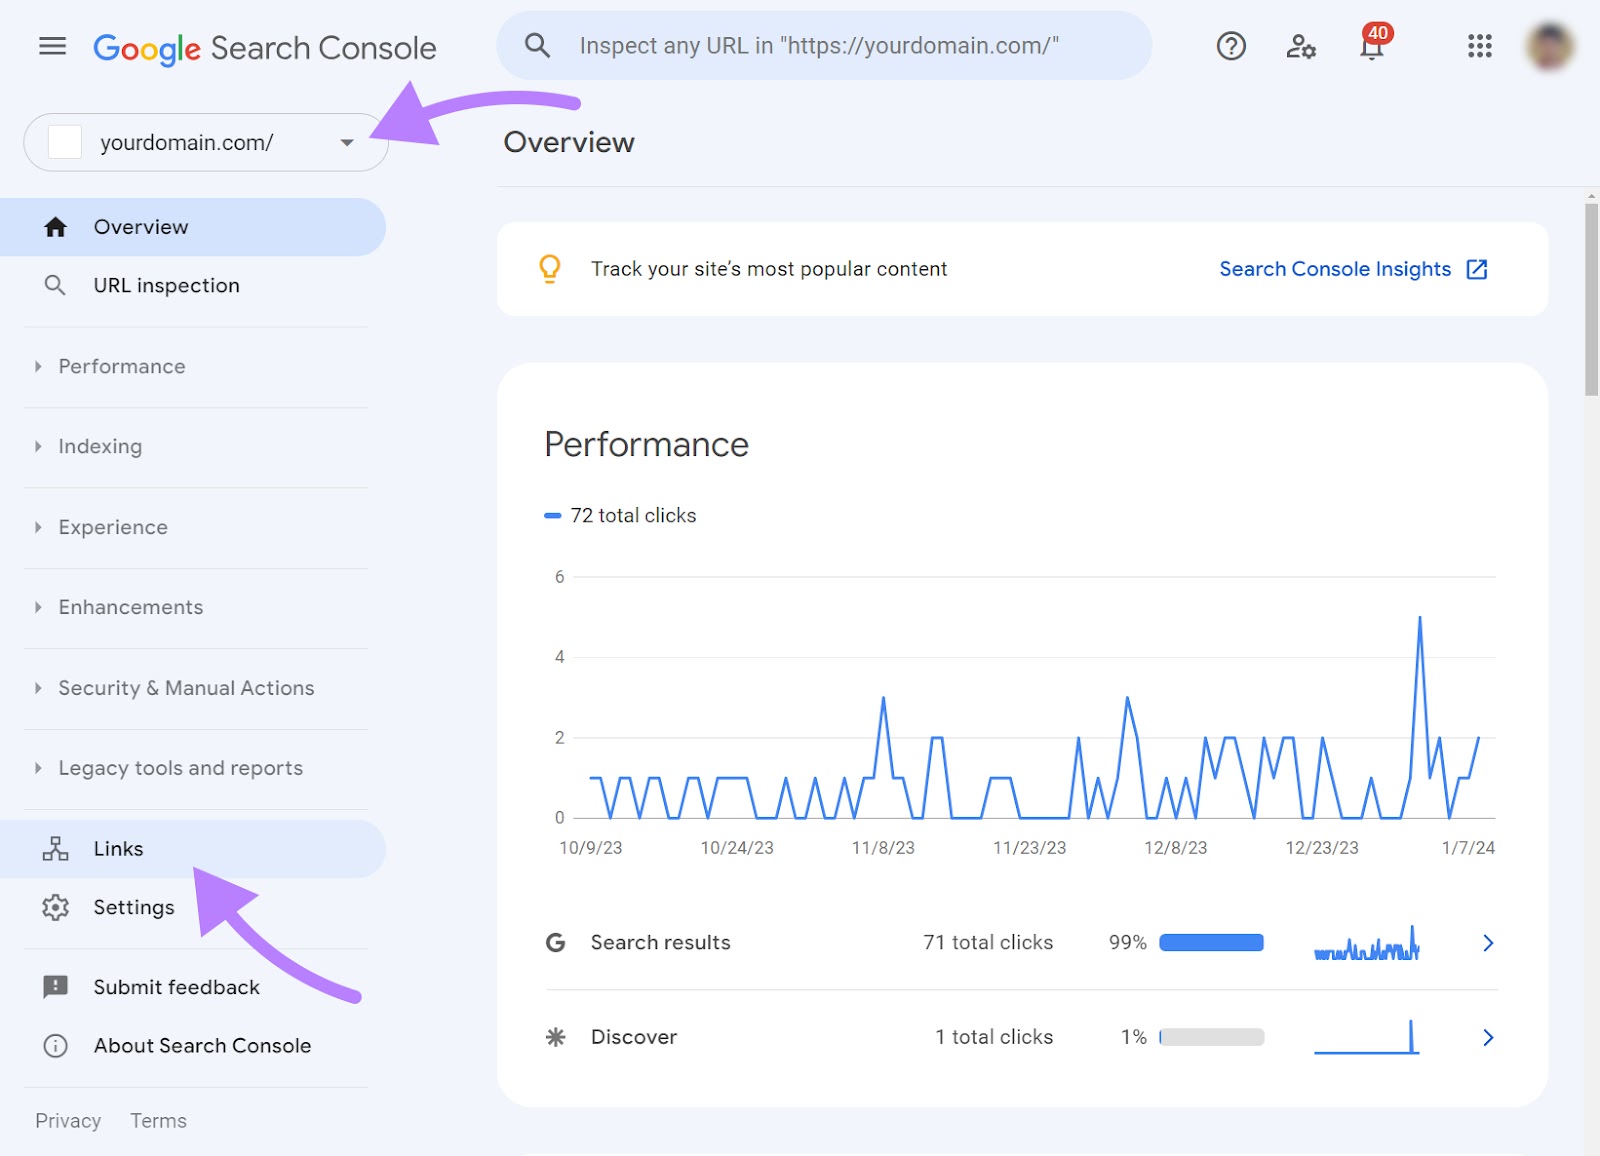Open notifications with the bell icon
Viewport: 1600px width, 1156px height.
[x=1371, y=48]
